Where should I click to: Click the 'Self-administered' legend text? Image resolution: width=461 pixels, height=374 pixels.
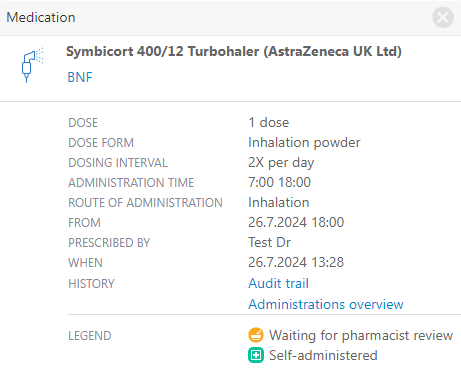323,355
